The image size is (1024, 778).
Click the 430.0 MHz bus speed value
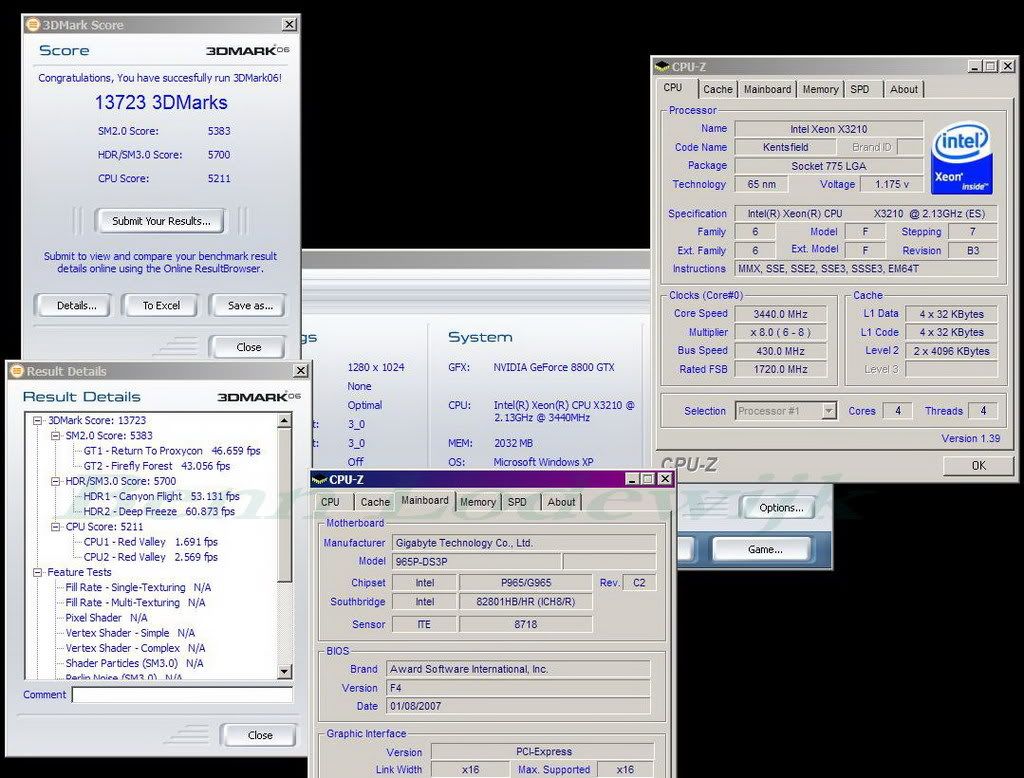click(780, 351)
